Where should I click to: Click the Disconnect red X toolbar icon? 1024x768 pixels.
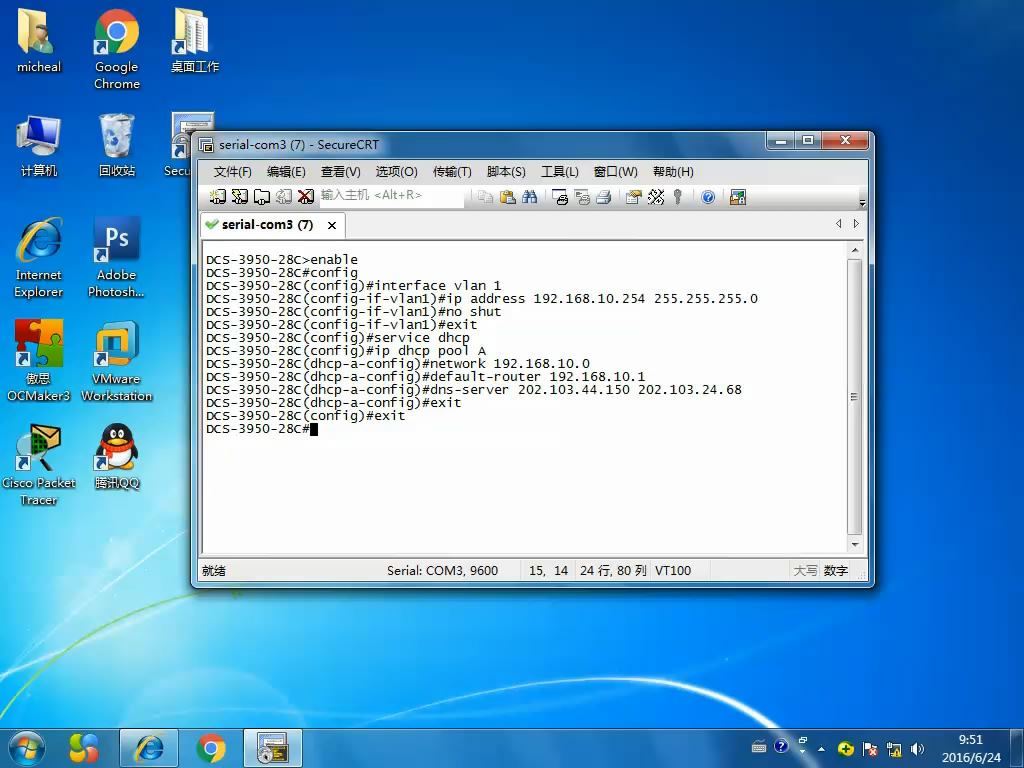[x=306, y=197]
